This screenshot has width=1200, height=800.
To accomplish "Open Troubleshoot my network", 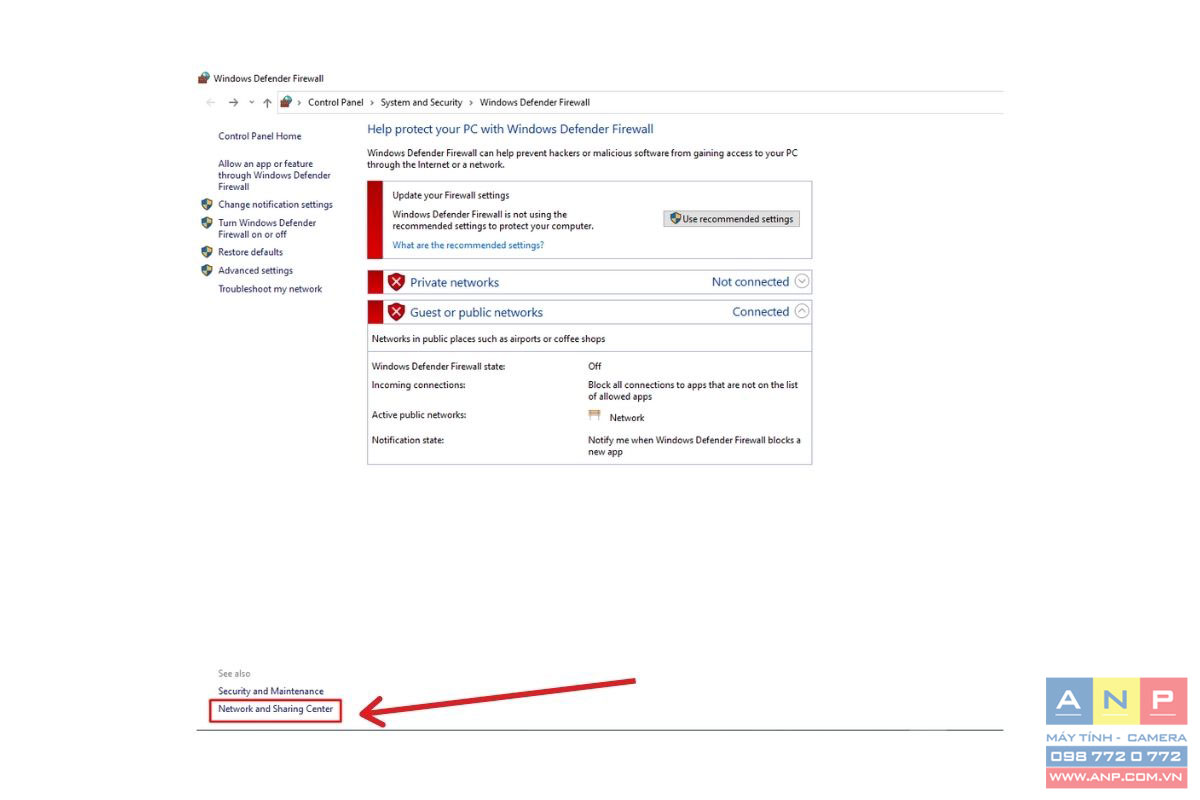I will (x=270, y=289).
